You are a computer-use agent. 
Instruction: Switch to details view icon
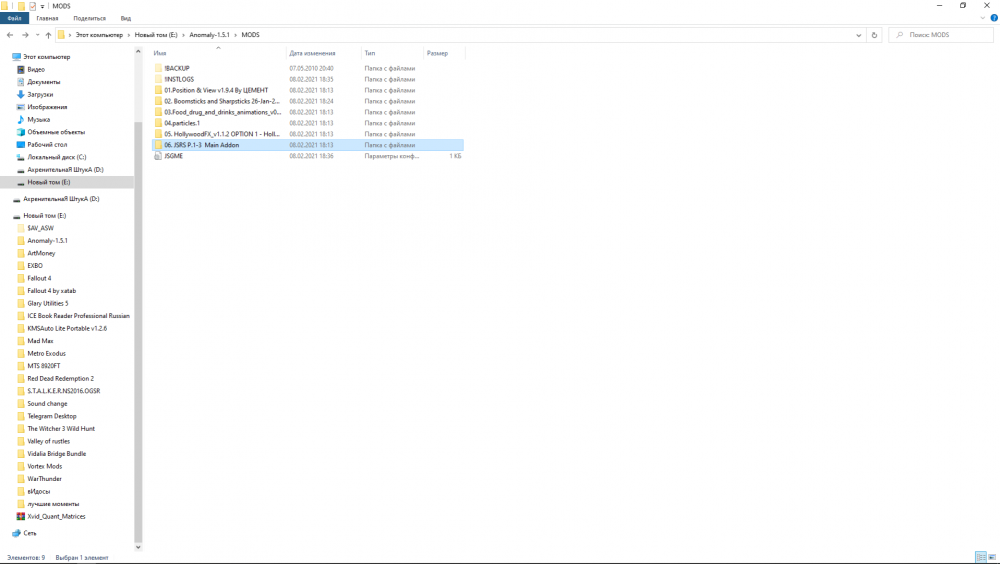coord(981,558)
